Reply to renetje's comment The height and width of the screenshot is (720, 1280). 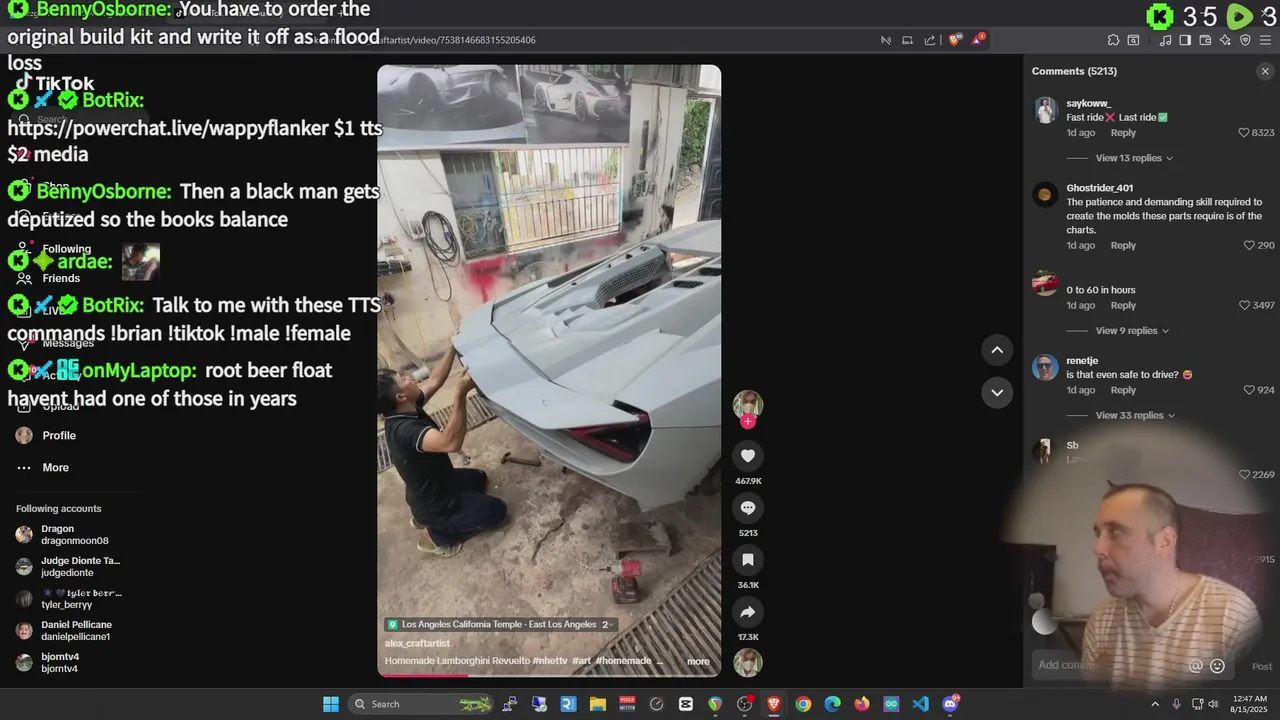1123,390
